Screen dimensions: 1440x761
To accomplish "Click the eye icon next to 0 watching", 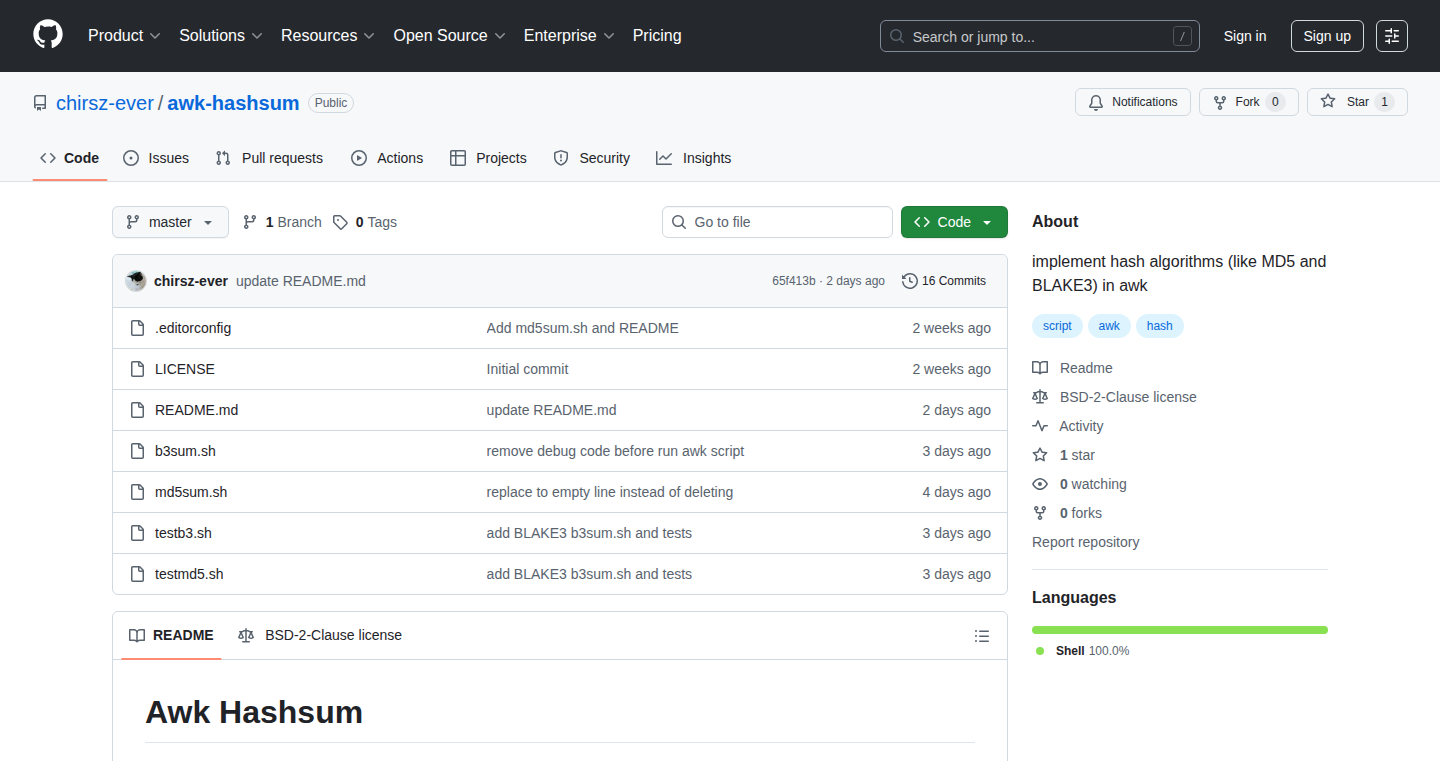I will click(x=1040, y=484).
